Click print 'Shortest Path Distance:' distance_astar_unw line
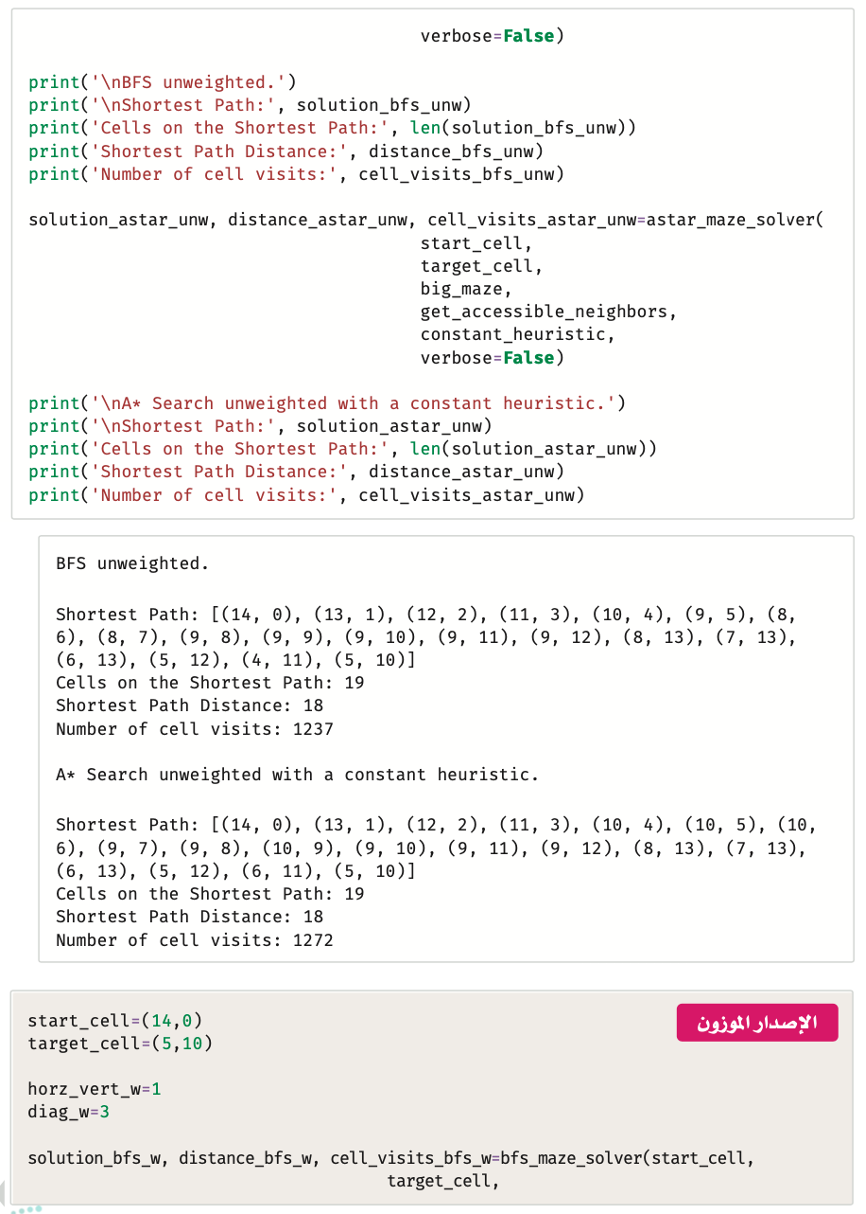This screenshot has width=866, height=1214. pyautogui.click(x=296, y=471)
